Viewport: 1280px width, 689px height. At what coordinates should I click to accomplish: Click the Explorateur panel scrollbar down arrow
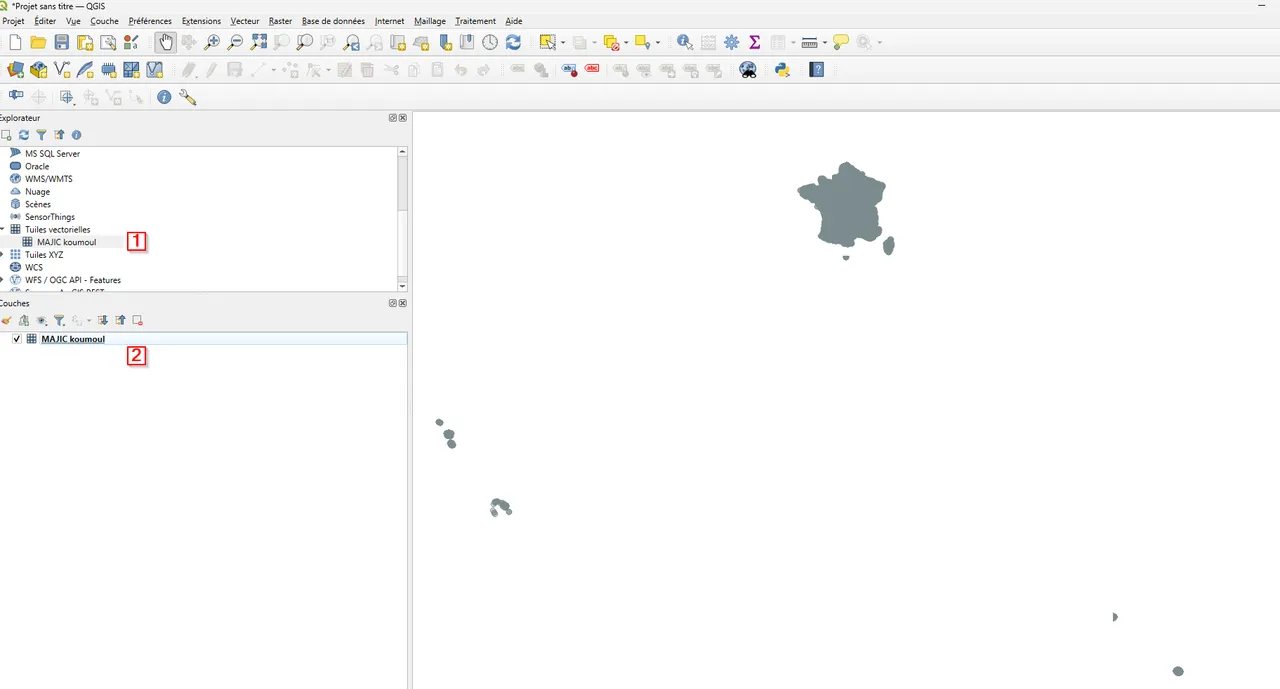403,285
